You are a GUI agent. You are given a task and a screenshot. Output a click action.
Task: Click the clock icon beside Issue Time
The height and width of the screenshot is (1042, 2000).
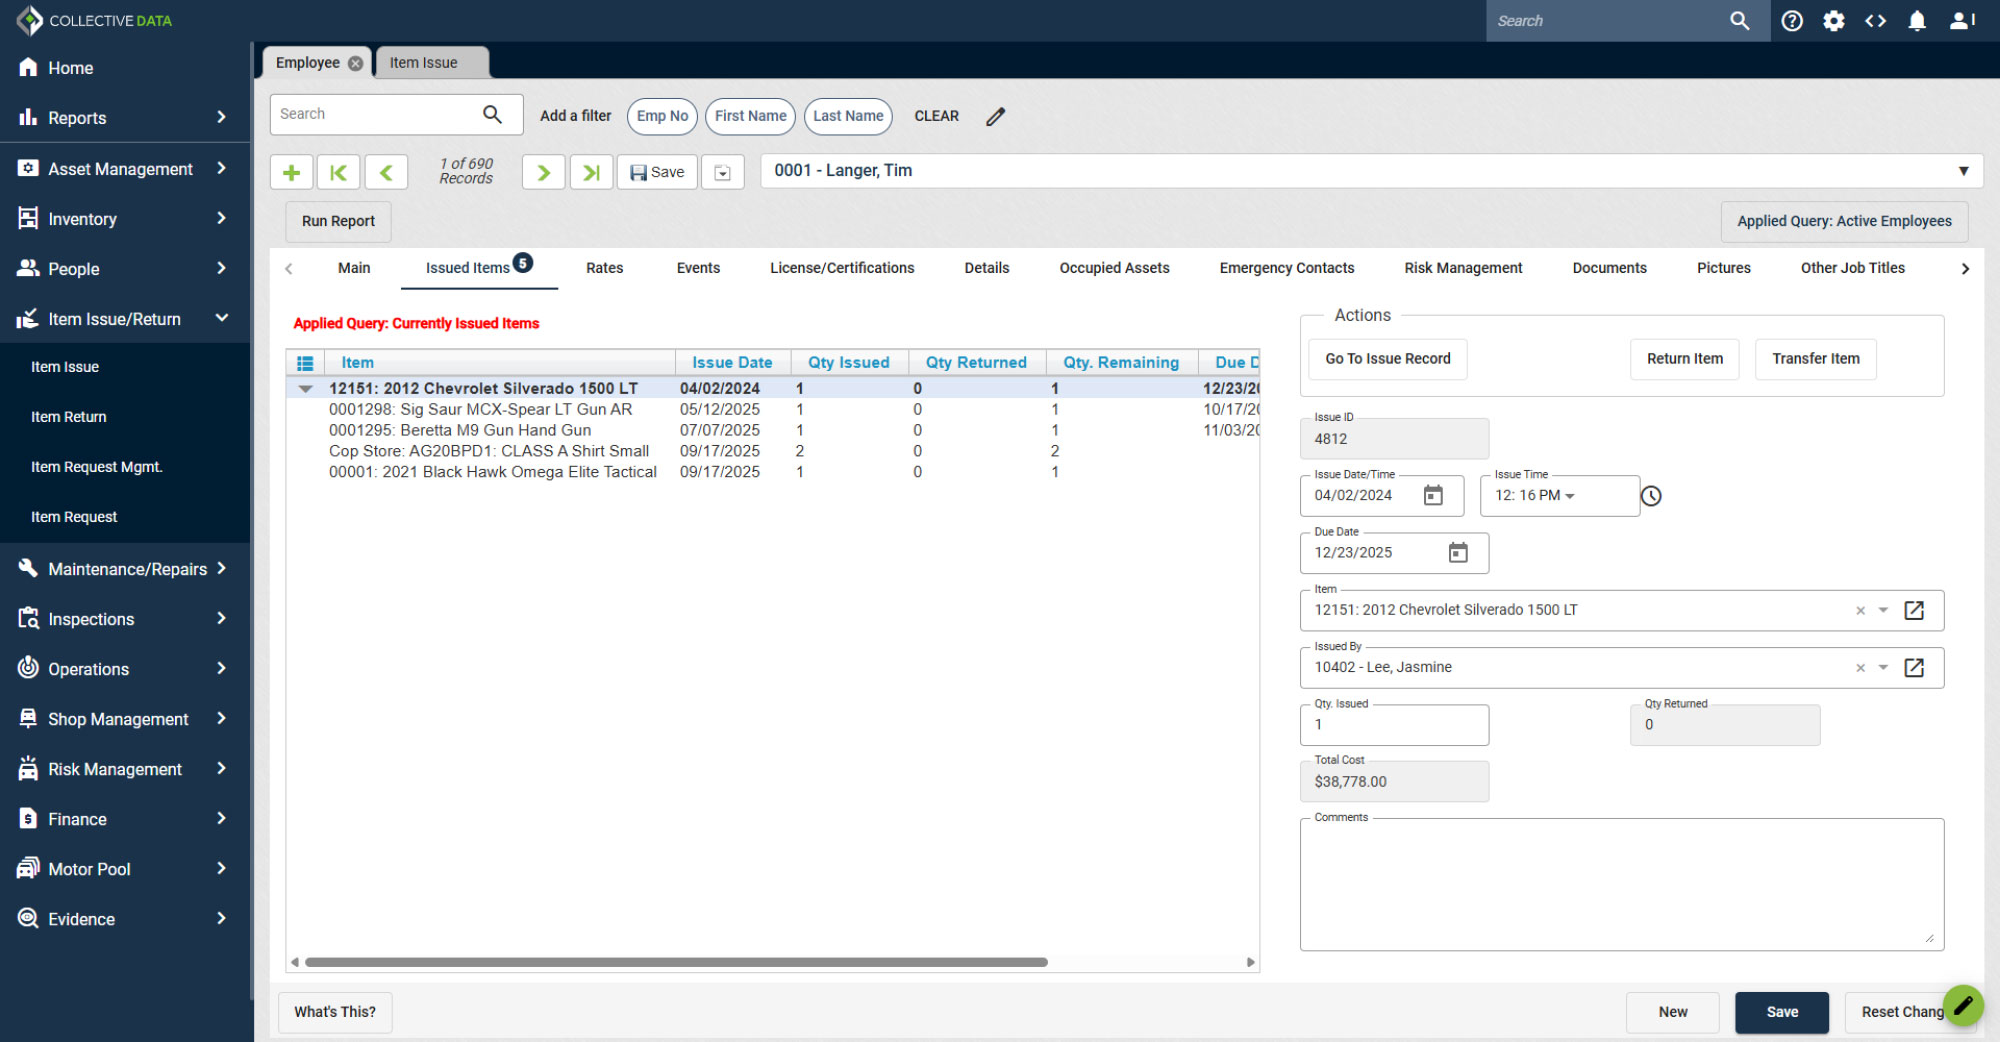click(1651, 496)
